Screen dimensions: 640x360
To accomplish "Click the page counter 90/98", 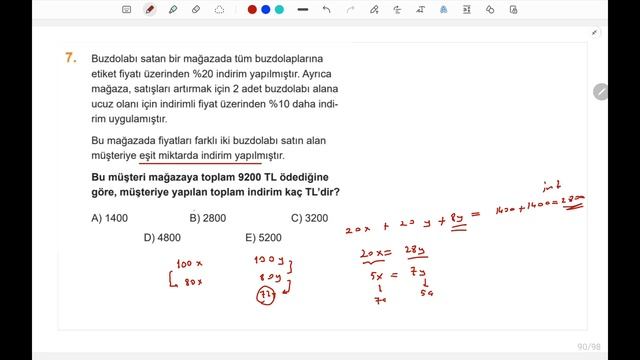I will pyautogui.click(x=589, y=347).
